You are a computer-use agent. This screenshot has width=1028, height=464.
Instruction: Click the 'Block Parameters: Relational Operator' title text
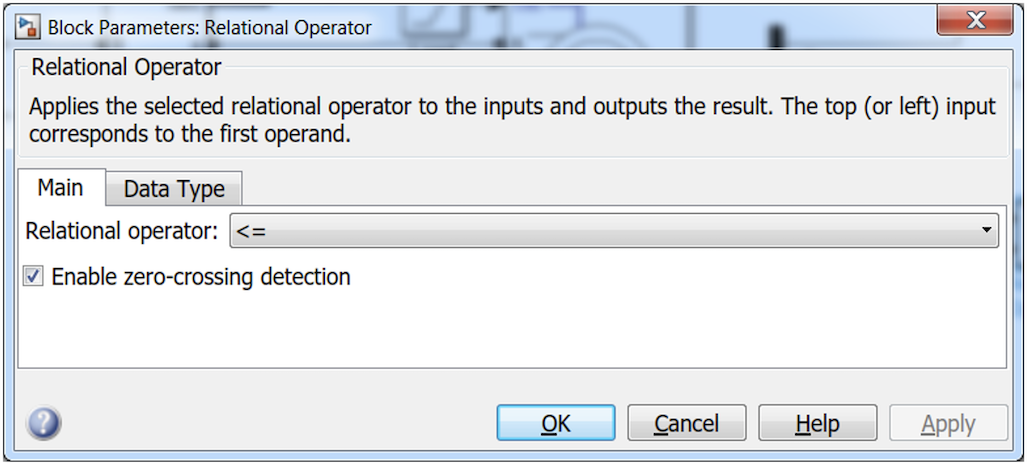tap(210, 27)
